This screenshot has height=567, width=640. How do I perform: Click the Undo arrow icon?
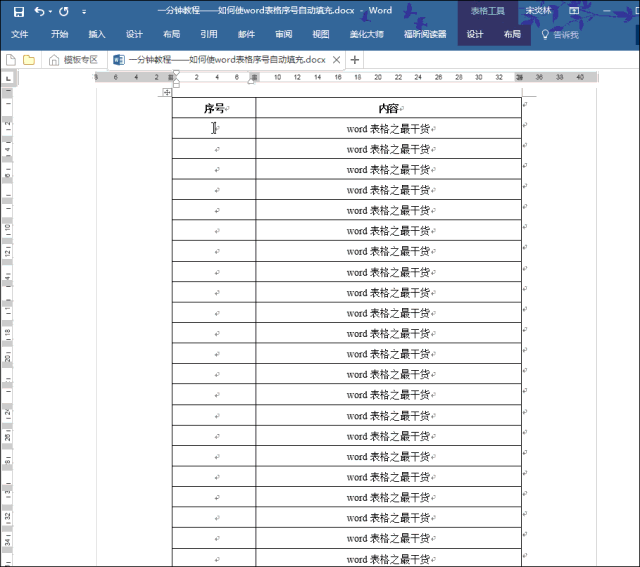tap(39, 11)
